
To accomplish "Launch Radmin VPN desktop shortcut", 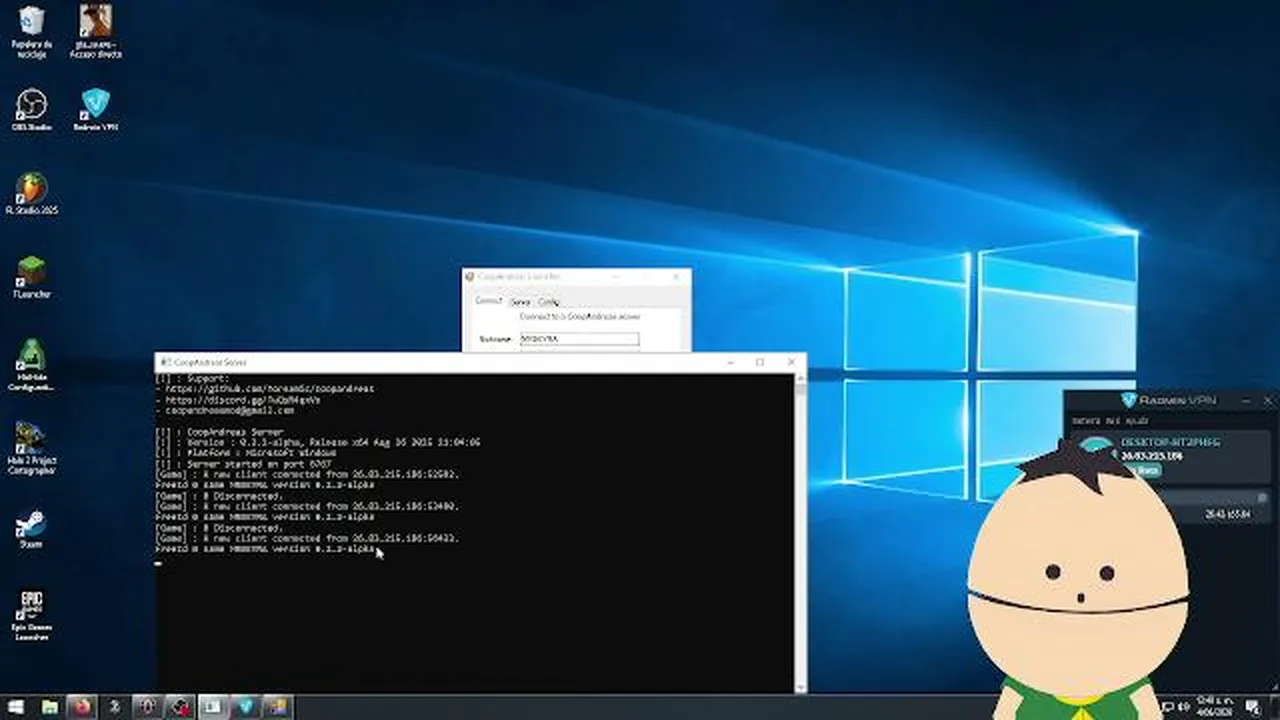I will click(95, 110).
